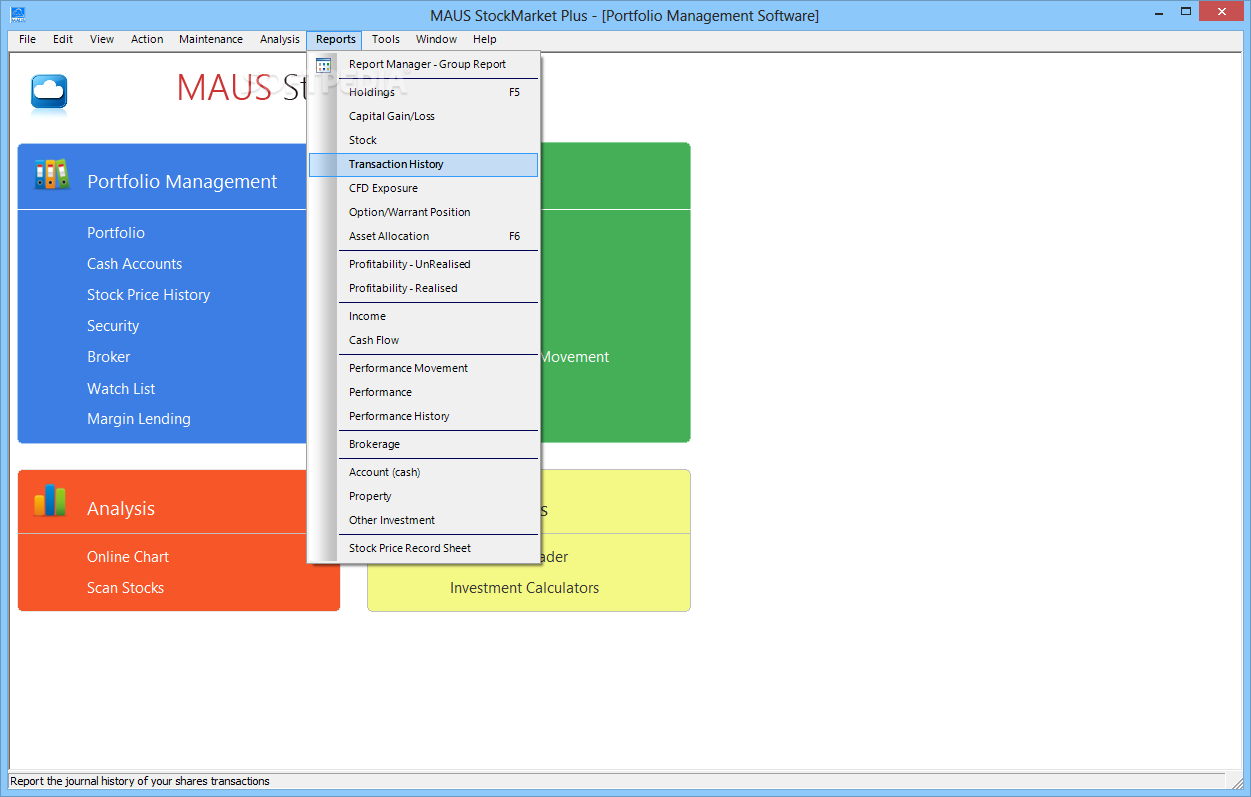Click the Portfolio Management binders icon

point(51,174)
